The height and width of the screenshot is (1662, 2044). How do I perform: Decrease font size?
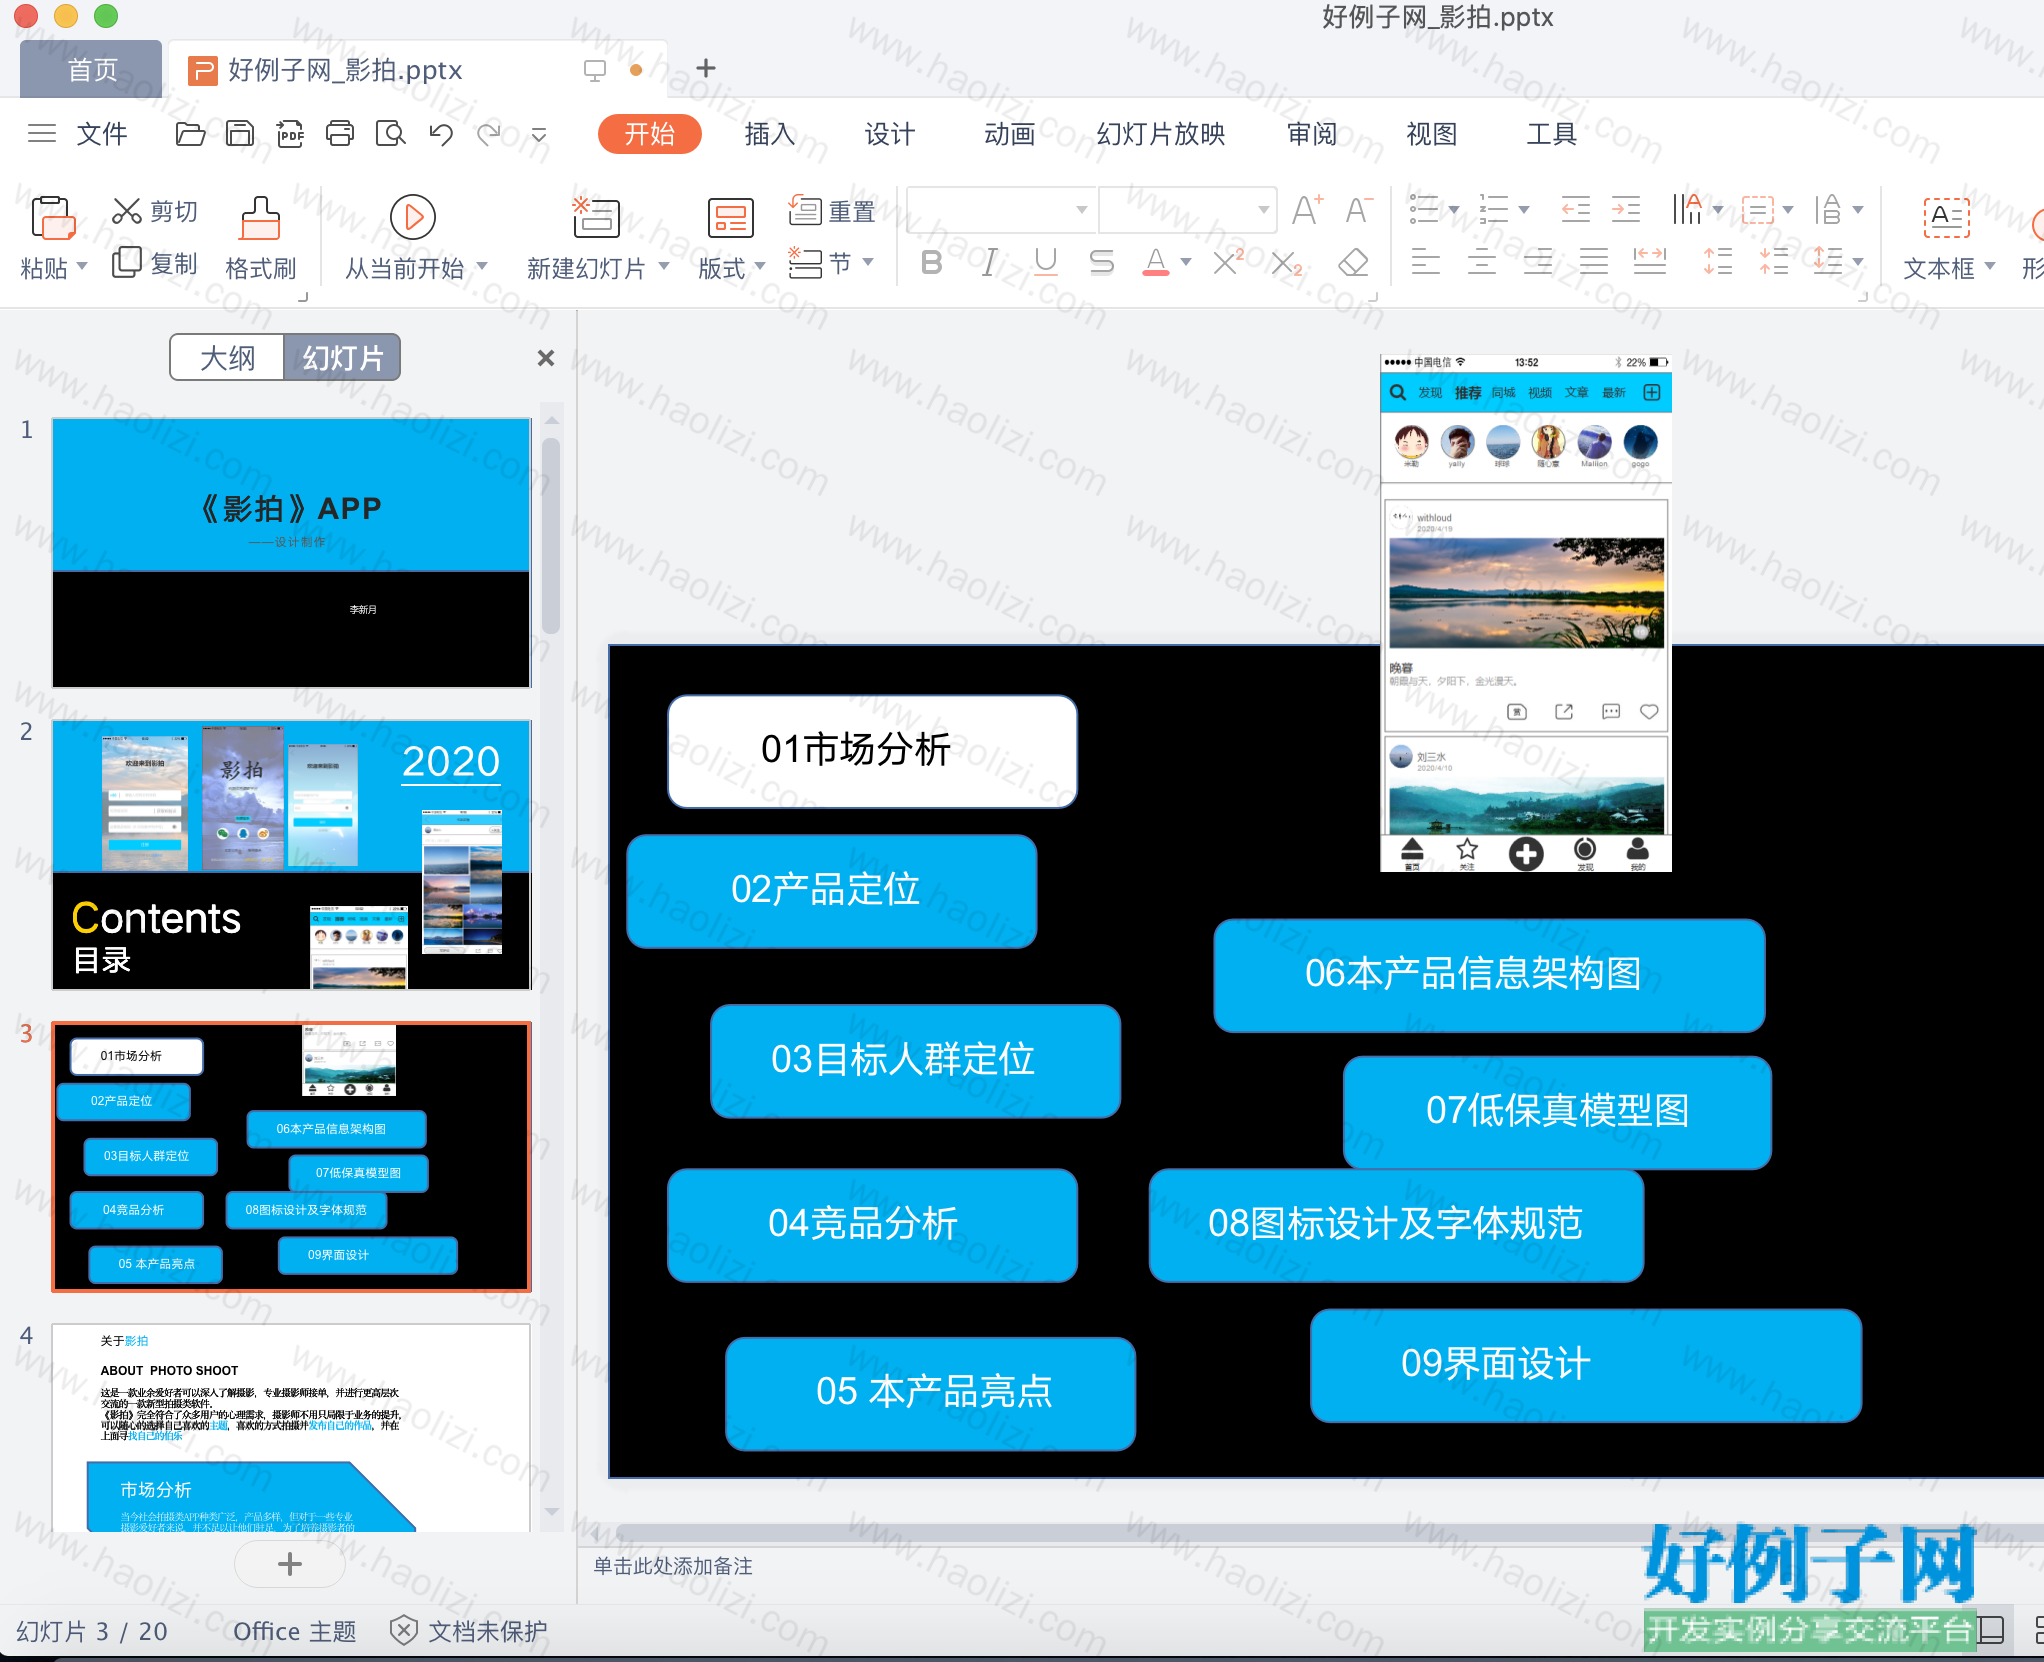[x=1358, y=210]
